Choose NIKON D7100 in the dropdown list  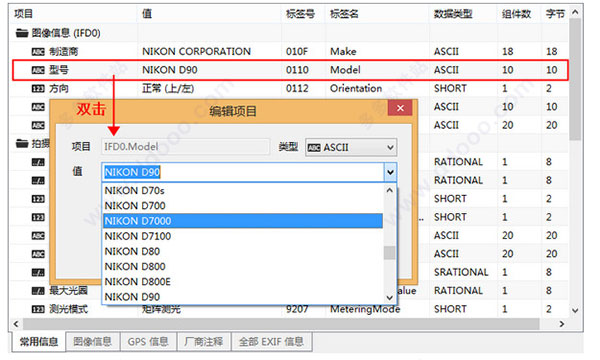point(243,236)
